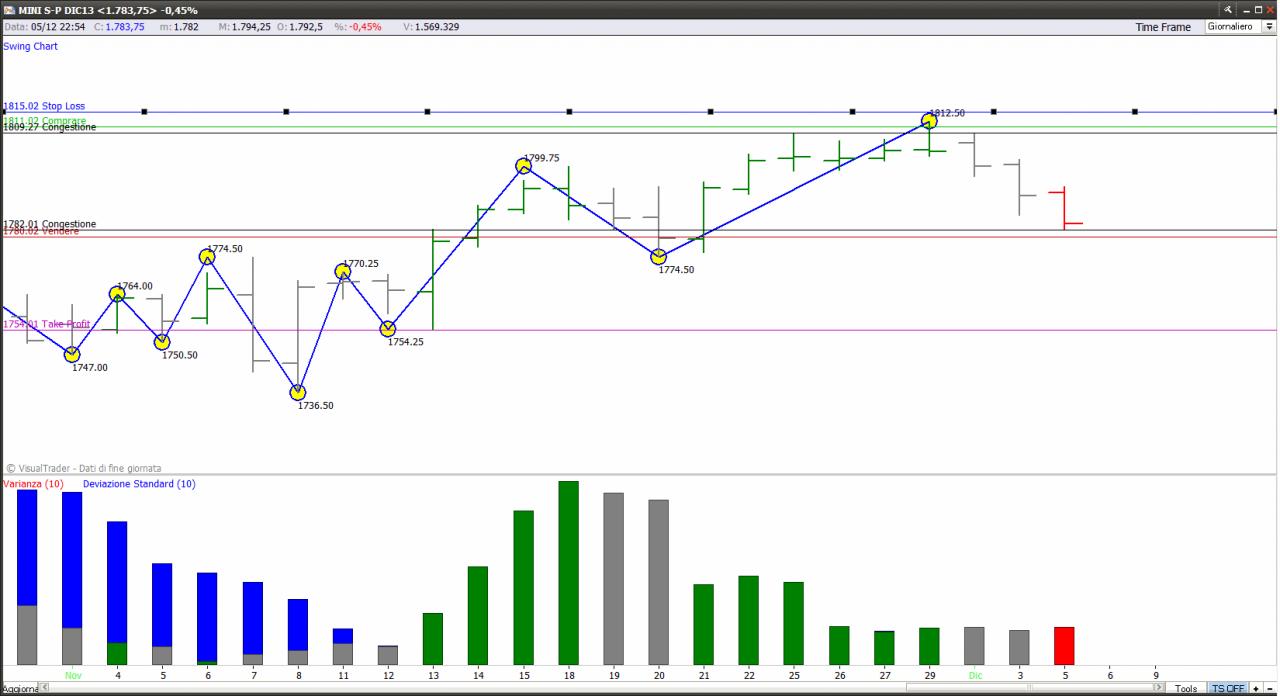Zoom in with the plus button
The width and height of the screenshot is (1280, 696).
point(1256,688)
